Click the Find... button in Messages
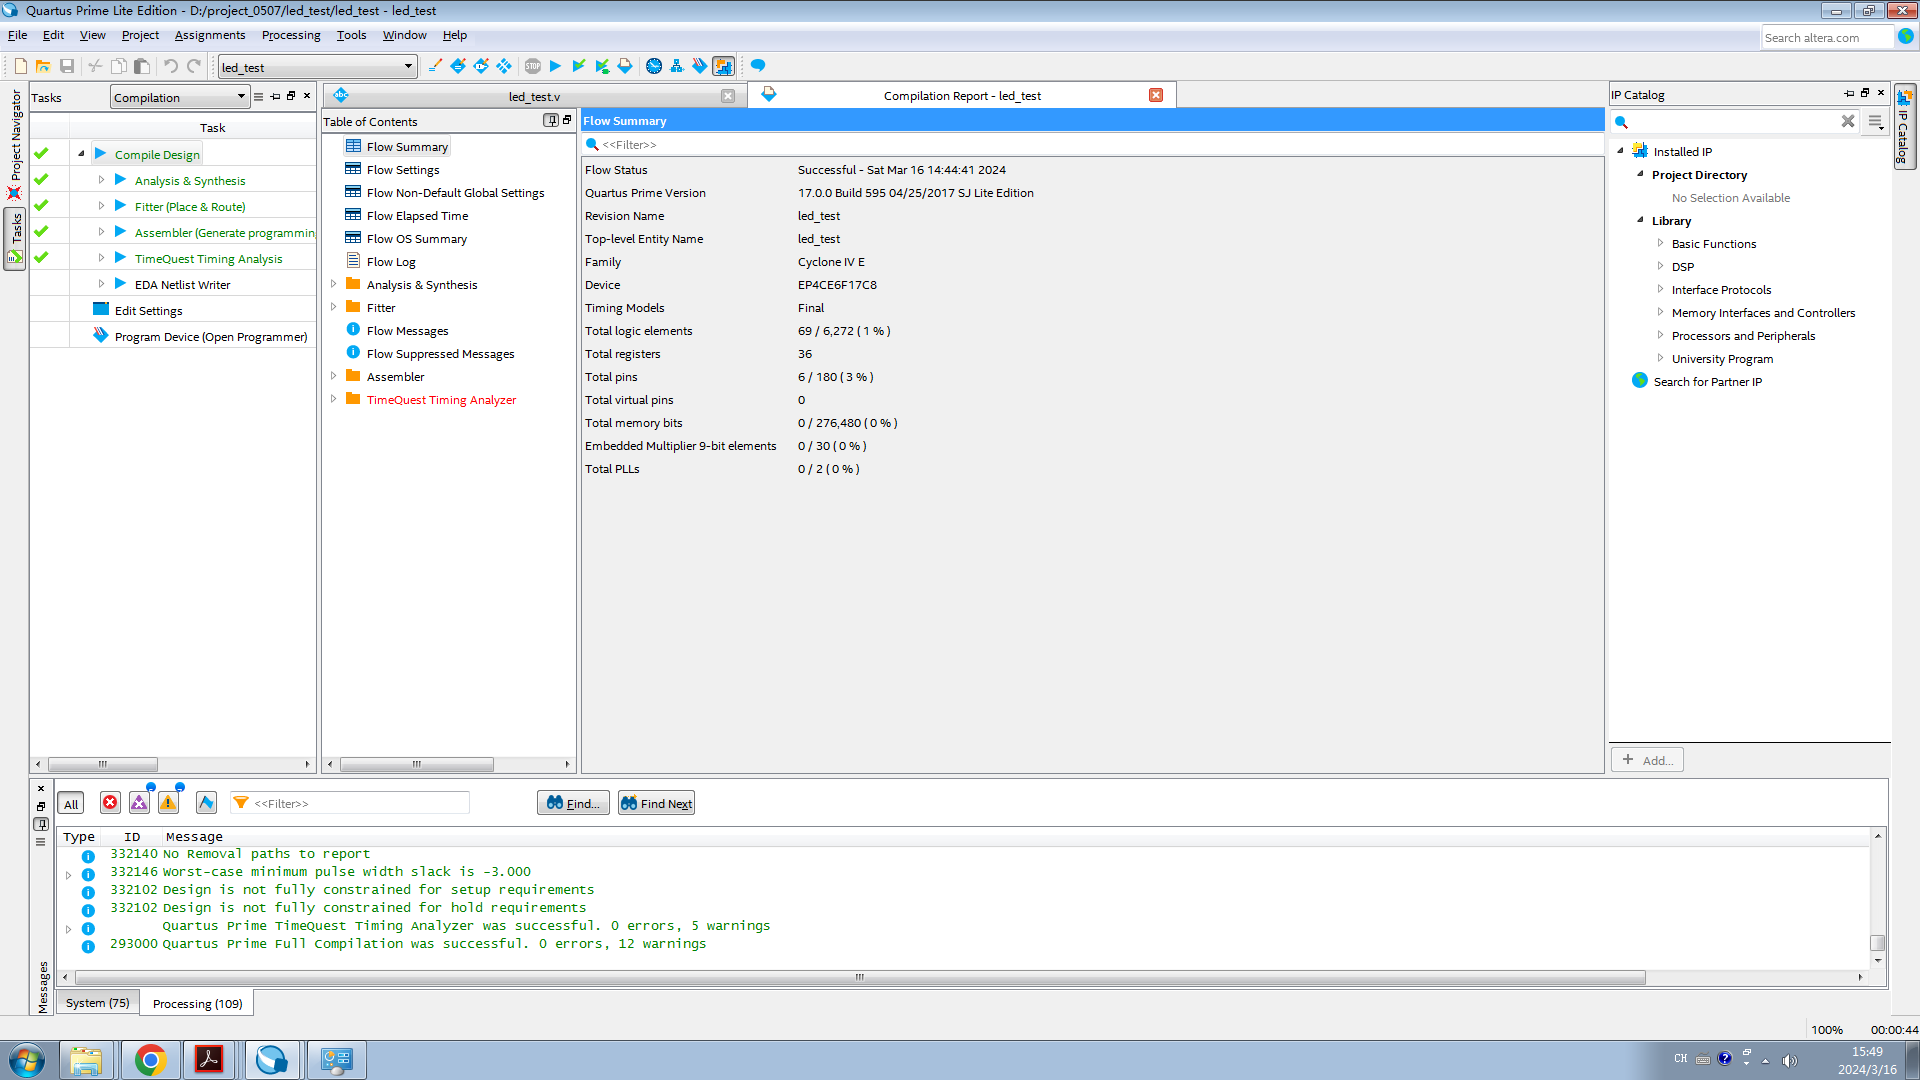Screen dimensions: 1920x1080 [573, 803]
